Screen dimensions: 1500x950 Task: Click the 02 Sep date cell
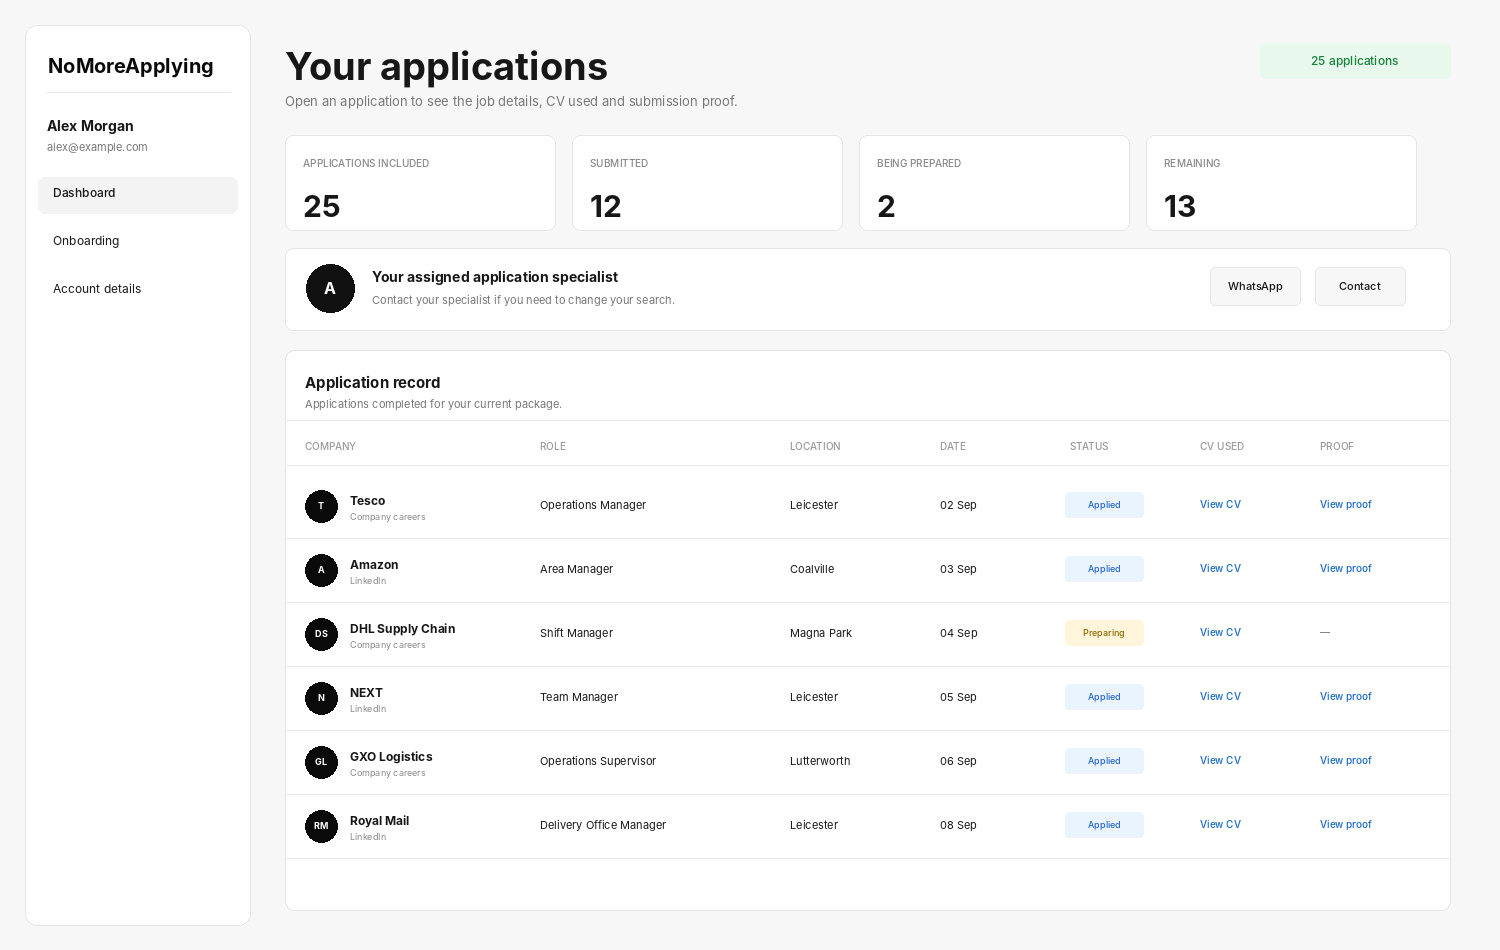[x=958, y=505]
